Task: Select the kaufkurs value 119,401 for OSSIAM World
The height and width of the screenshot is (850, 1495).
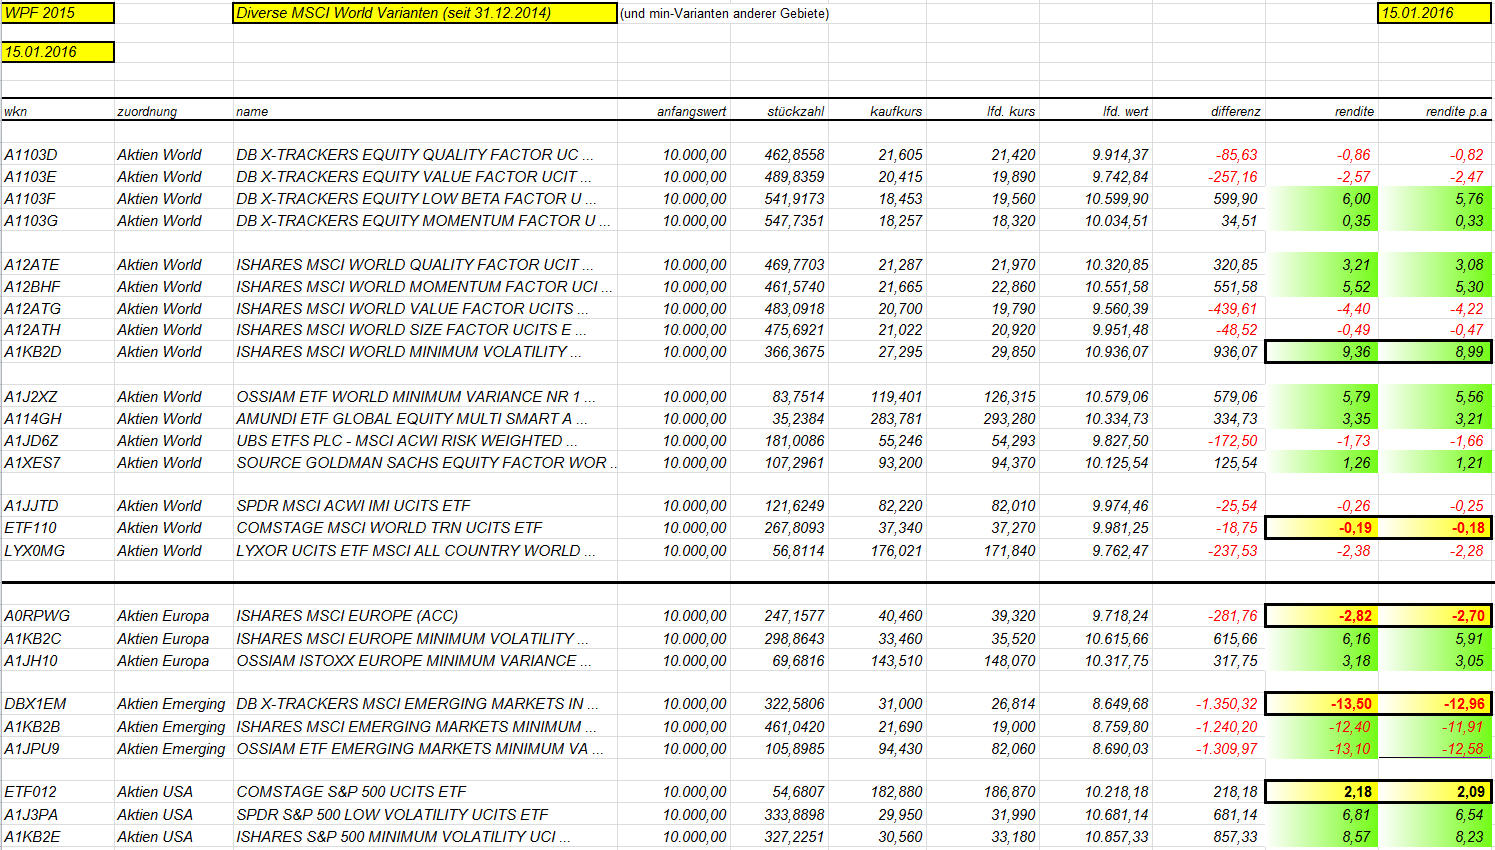Action: coord(896,397)
